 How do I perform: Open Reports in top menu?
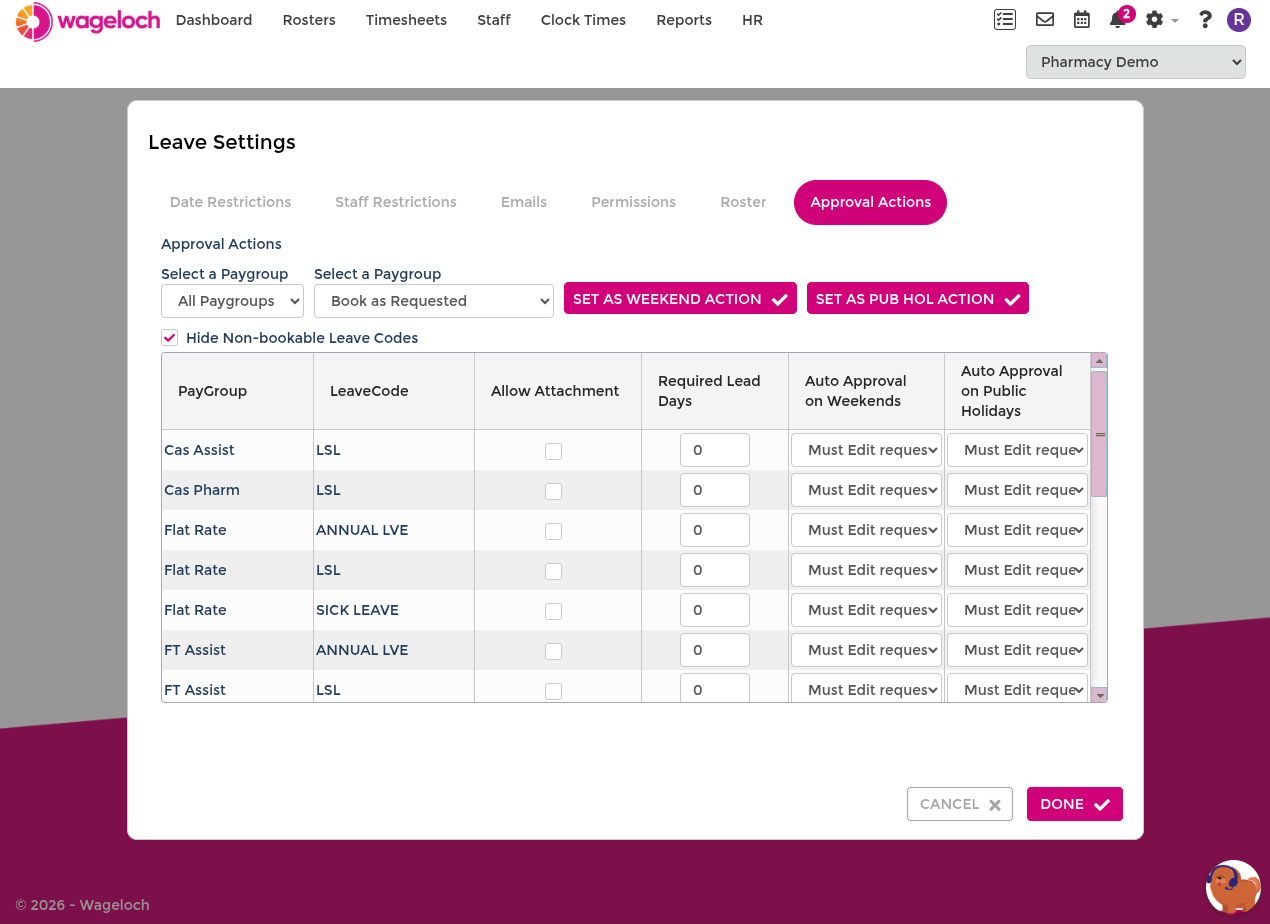pyautogui.click(x=684, y=20)
